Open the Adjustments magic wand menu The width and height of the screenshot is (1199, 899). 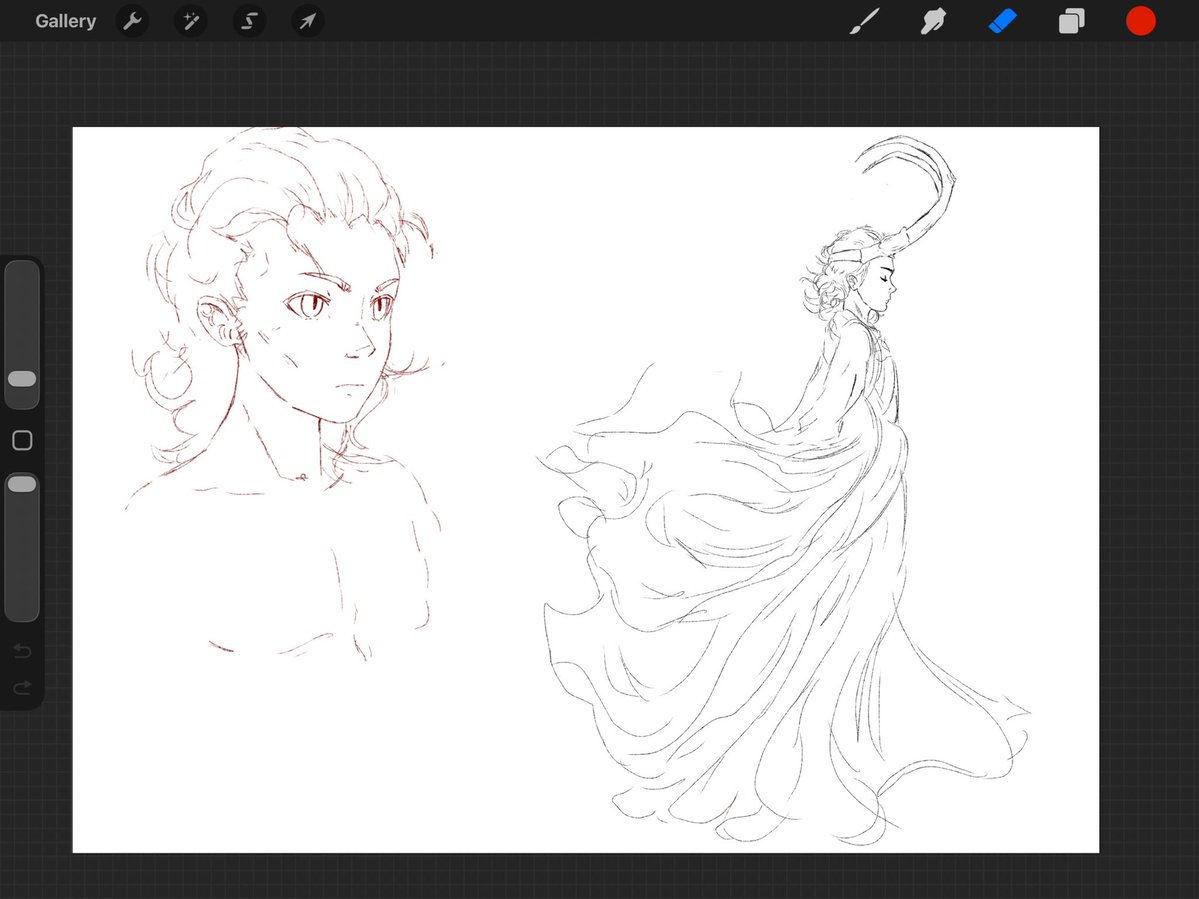(190, 21)
